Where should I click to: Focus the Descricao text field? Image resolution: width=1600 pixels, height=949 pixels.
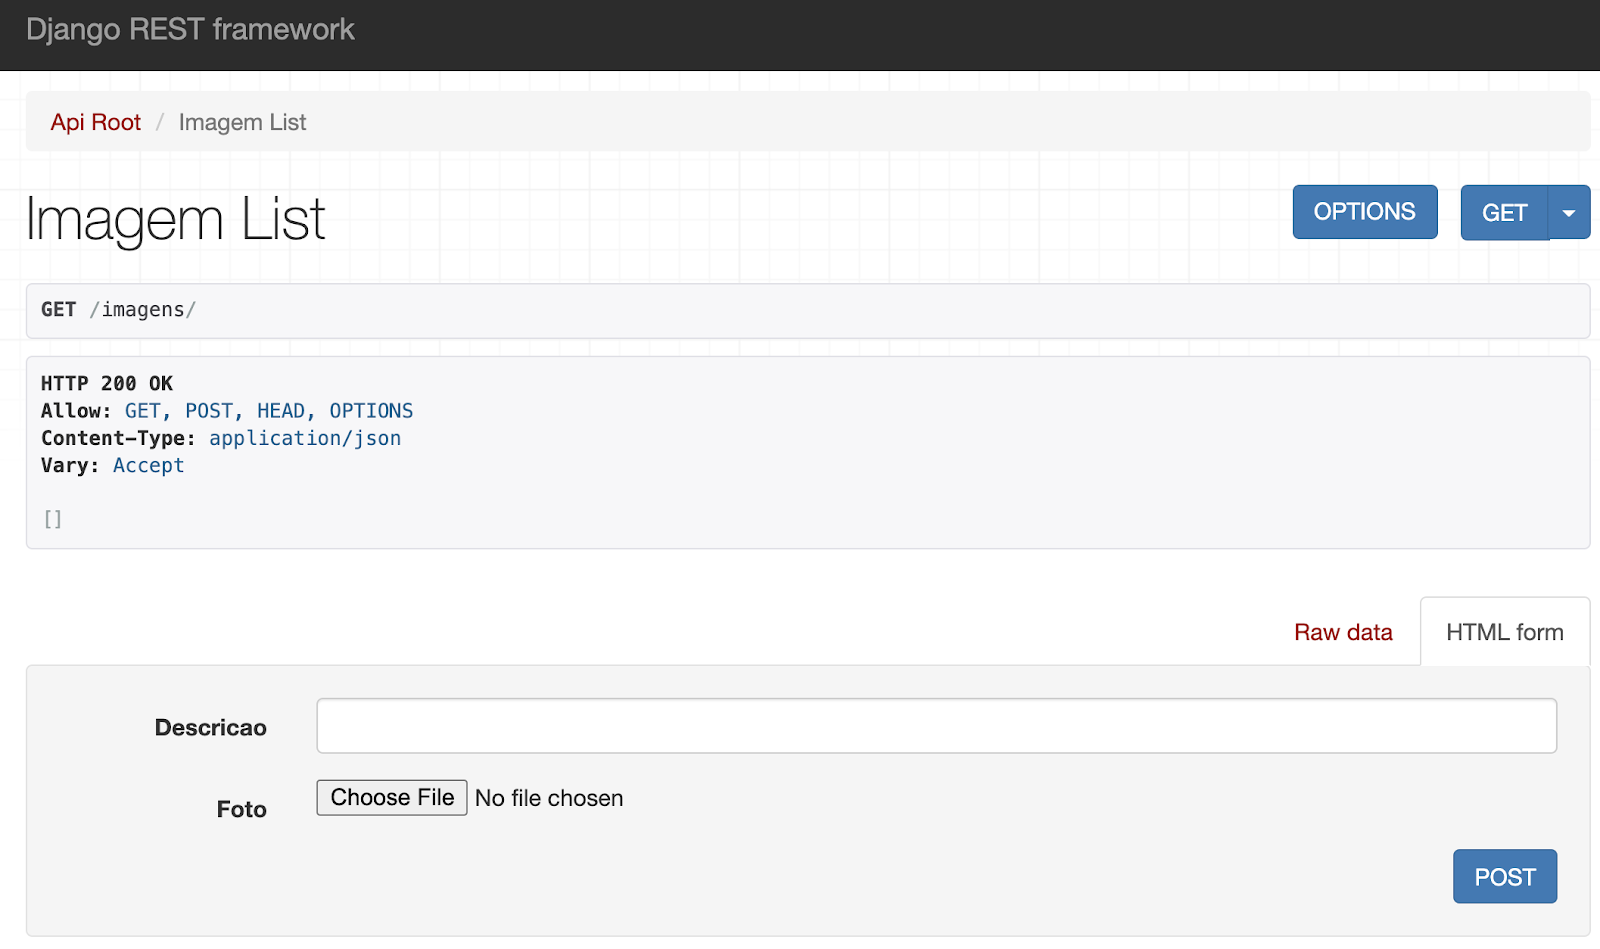(936, 726)
